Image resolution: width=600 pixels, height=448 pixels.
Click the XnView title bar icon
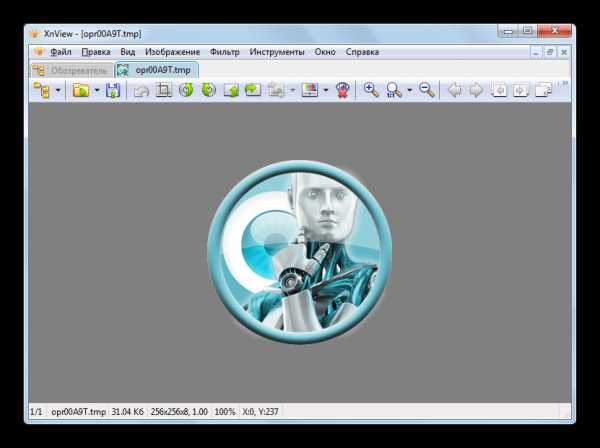pyautogui.click(x=34, y=34)
